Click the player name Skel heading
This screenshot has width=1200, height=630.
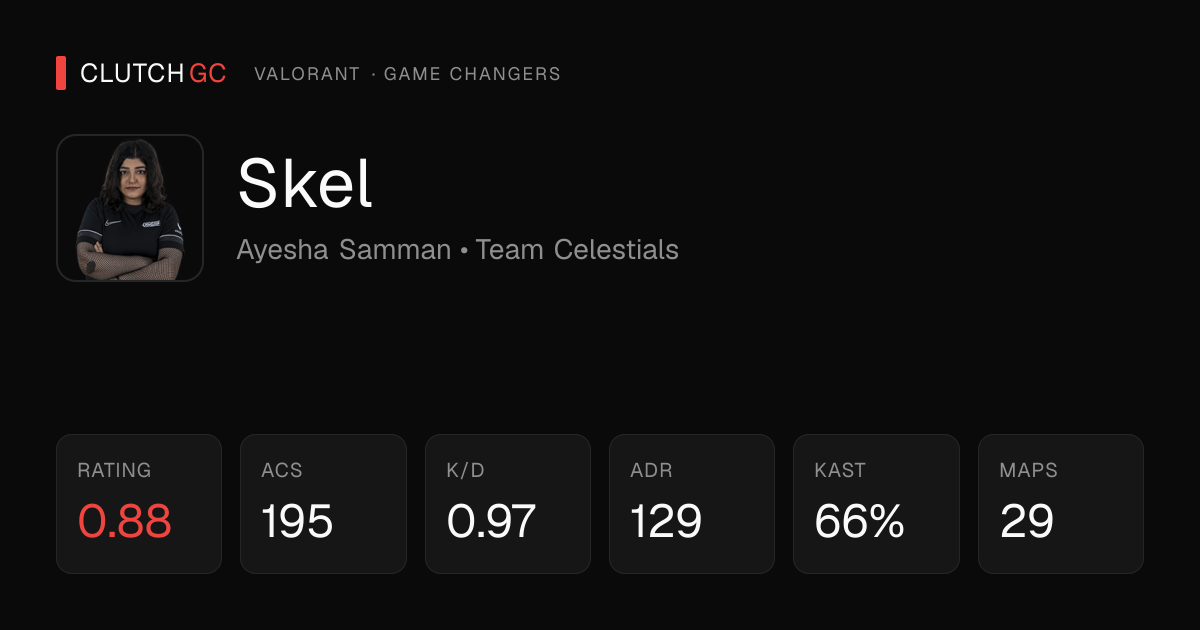[305, 184]
